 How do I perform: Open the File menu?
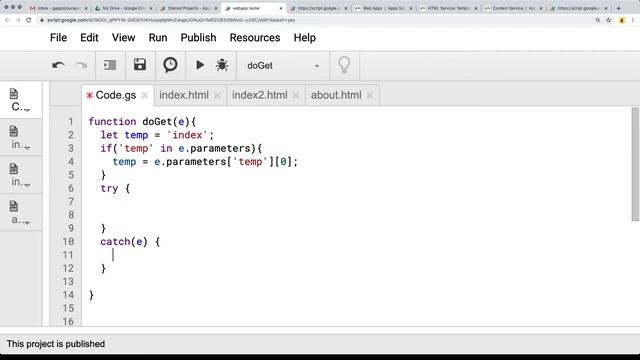pyautogui.click(x=58, y=38)
